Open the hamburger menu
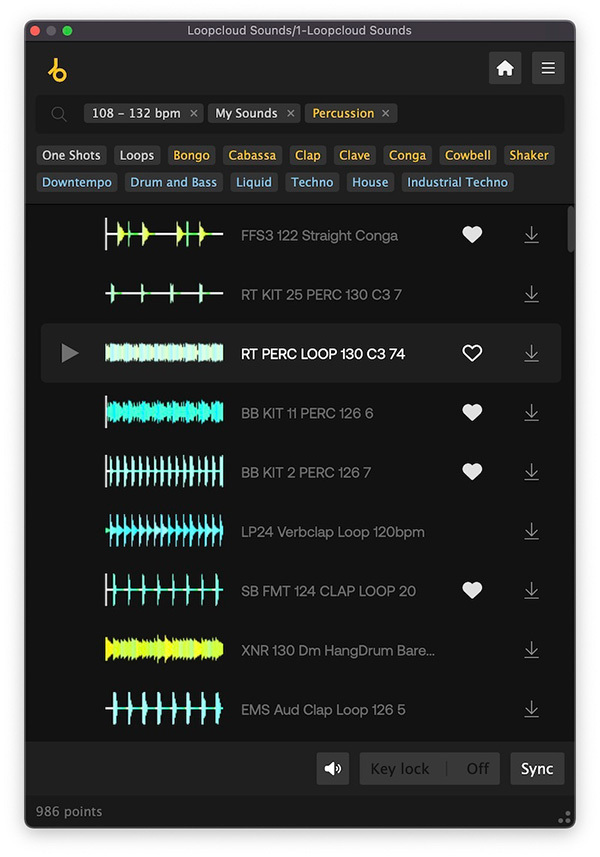This screenshot has height=857, width=600. [x=548, y=68]
